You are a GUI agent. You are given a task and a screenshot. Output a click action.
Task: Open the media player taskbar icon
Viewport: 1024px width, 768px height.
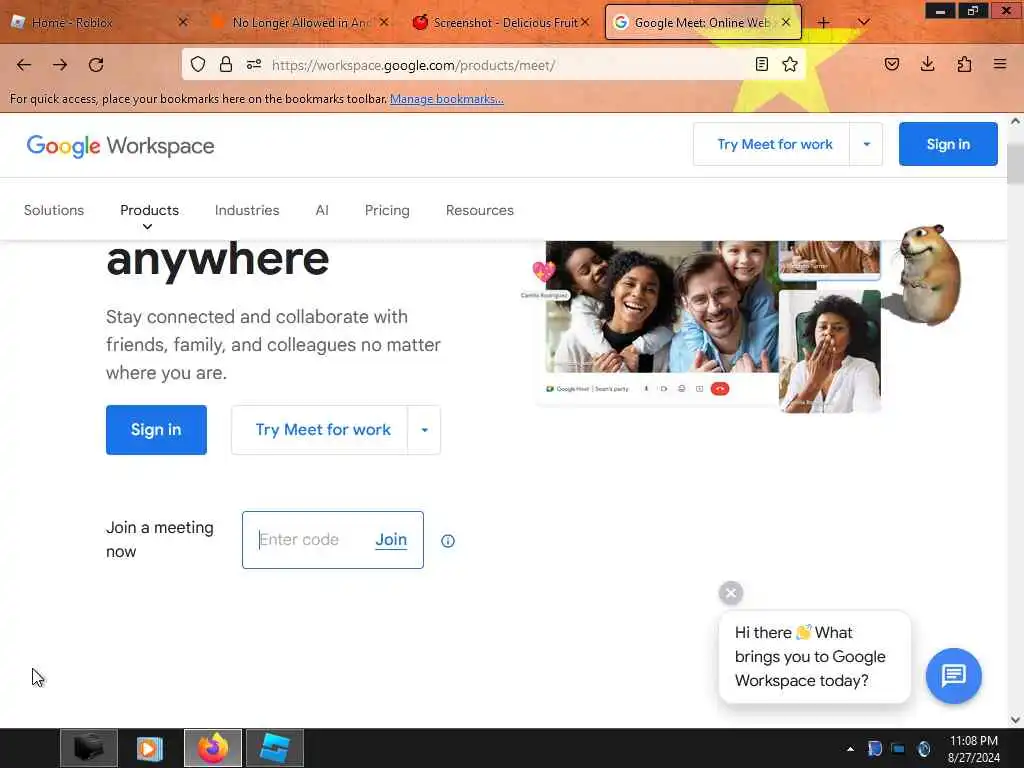(150, 748)
